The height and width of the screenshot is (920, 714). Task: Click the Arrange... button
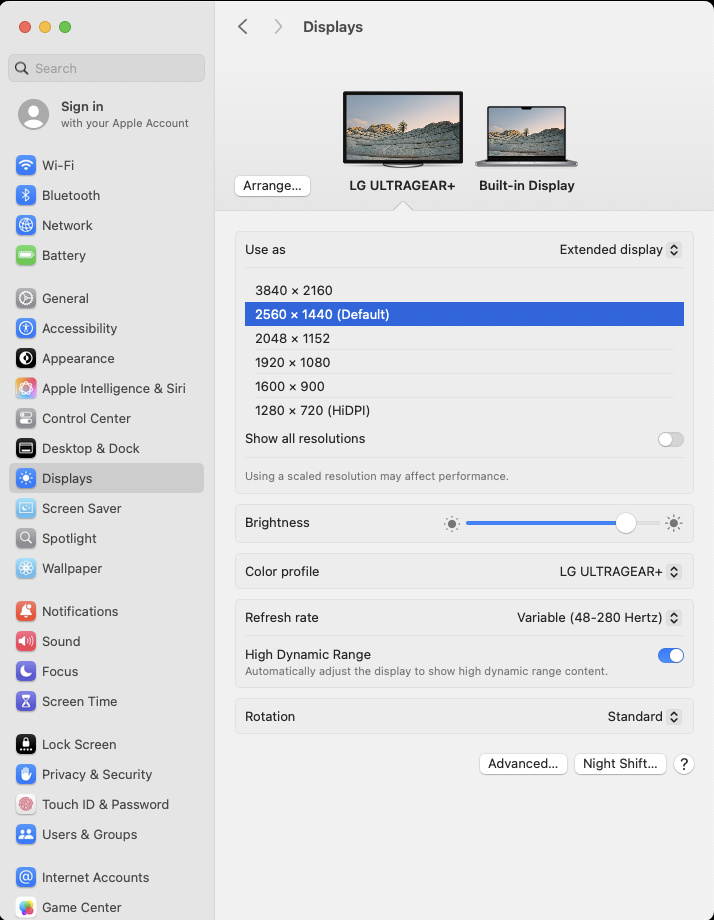pos(272,186)
